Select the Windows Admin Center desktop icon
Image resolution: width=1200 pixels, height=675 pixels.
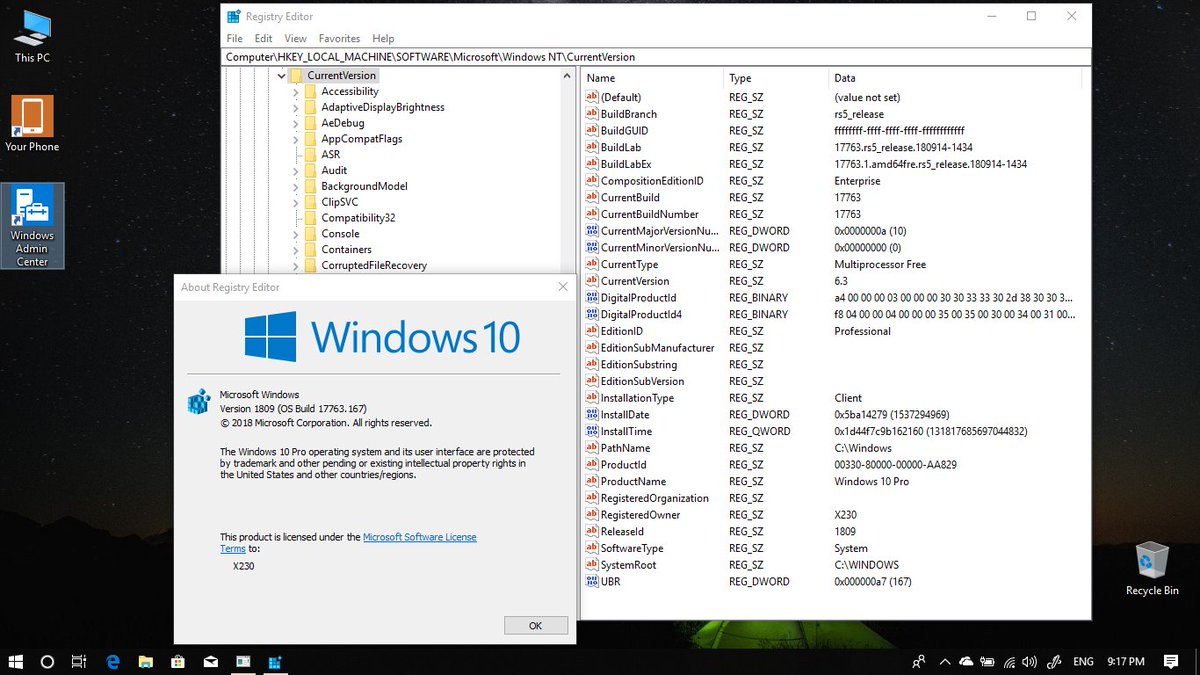tap(32, 226)
